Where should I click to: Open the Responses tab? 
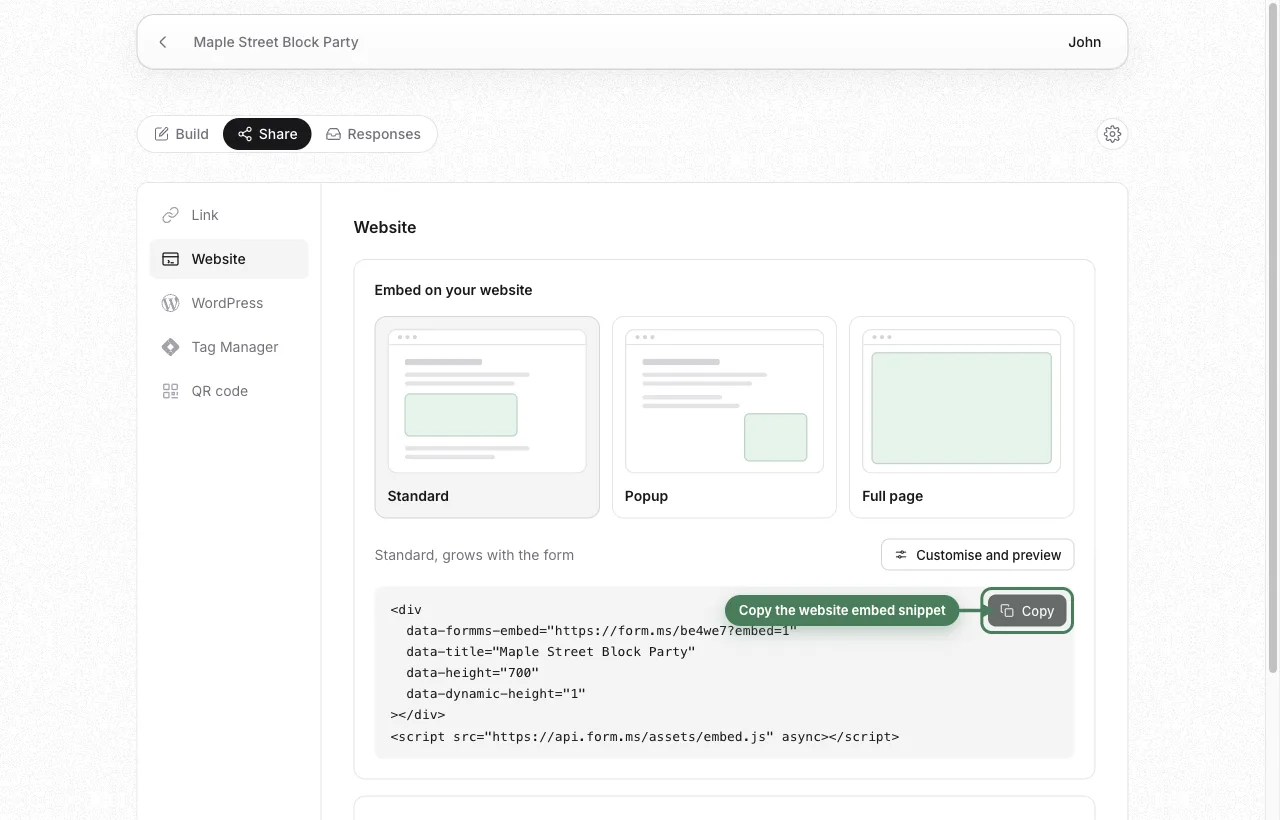tap(373, 134)
